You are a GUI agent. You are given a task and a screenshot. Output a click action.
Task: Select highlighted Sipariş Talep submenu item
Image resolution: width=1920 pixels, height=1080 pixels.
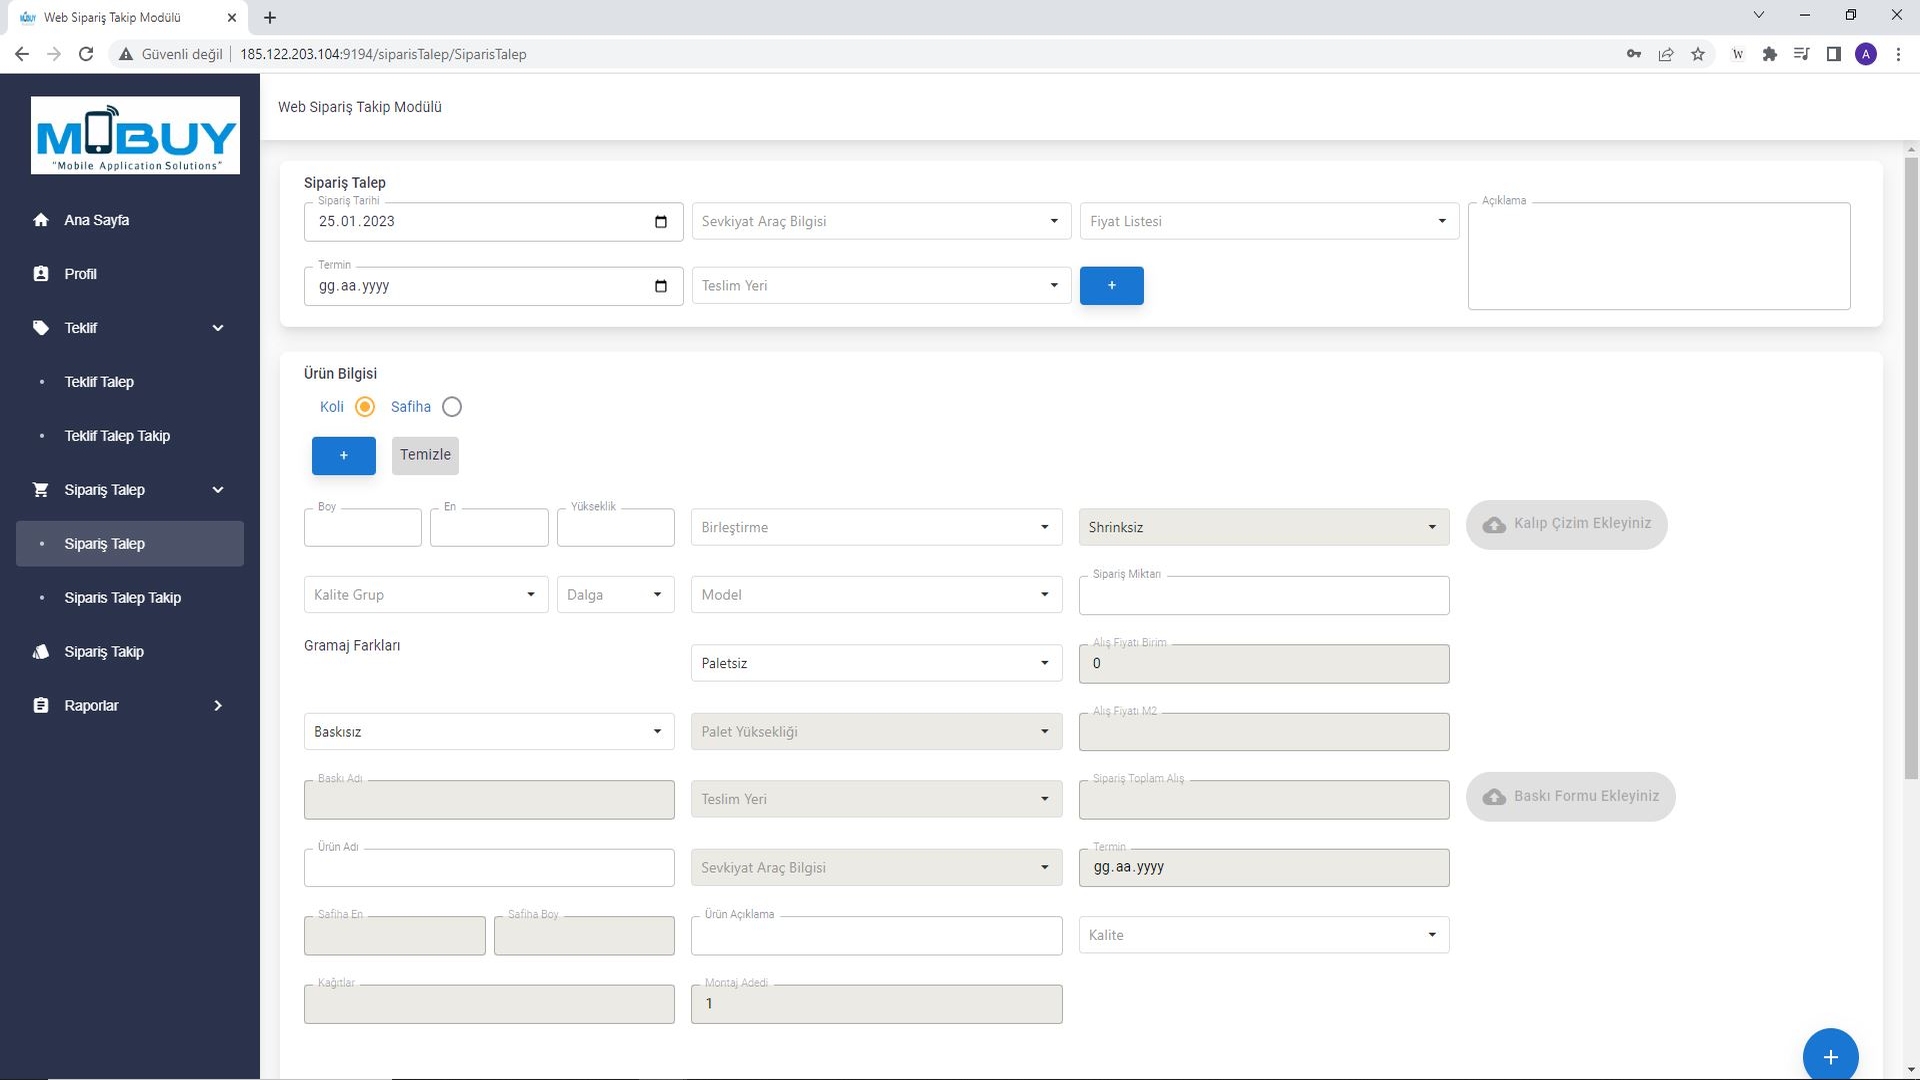tap(130, 544)
